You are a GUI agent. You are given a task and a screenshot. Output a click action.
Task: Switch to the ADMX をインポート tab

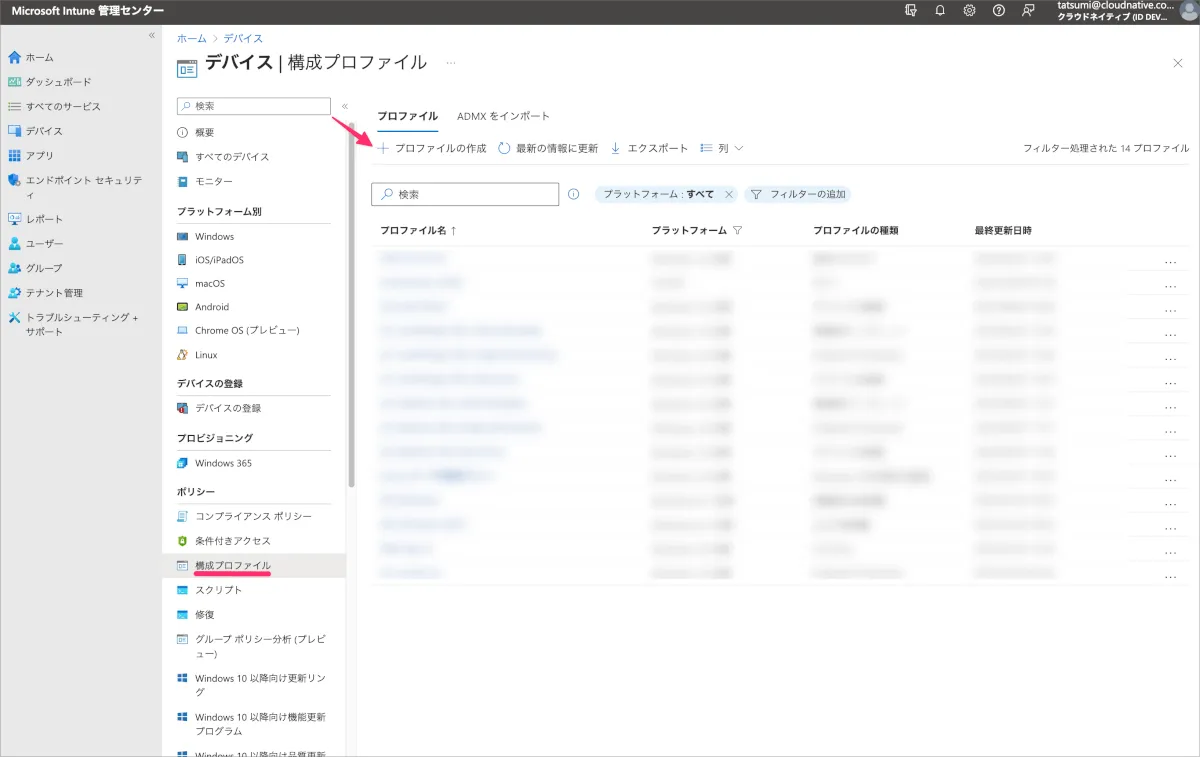click(x=503, y=116)
